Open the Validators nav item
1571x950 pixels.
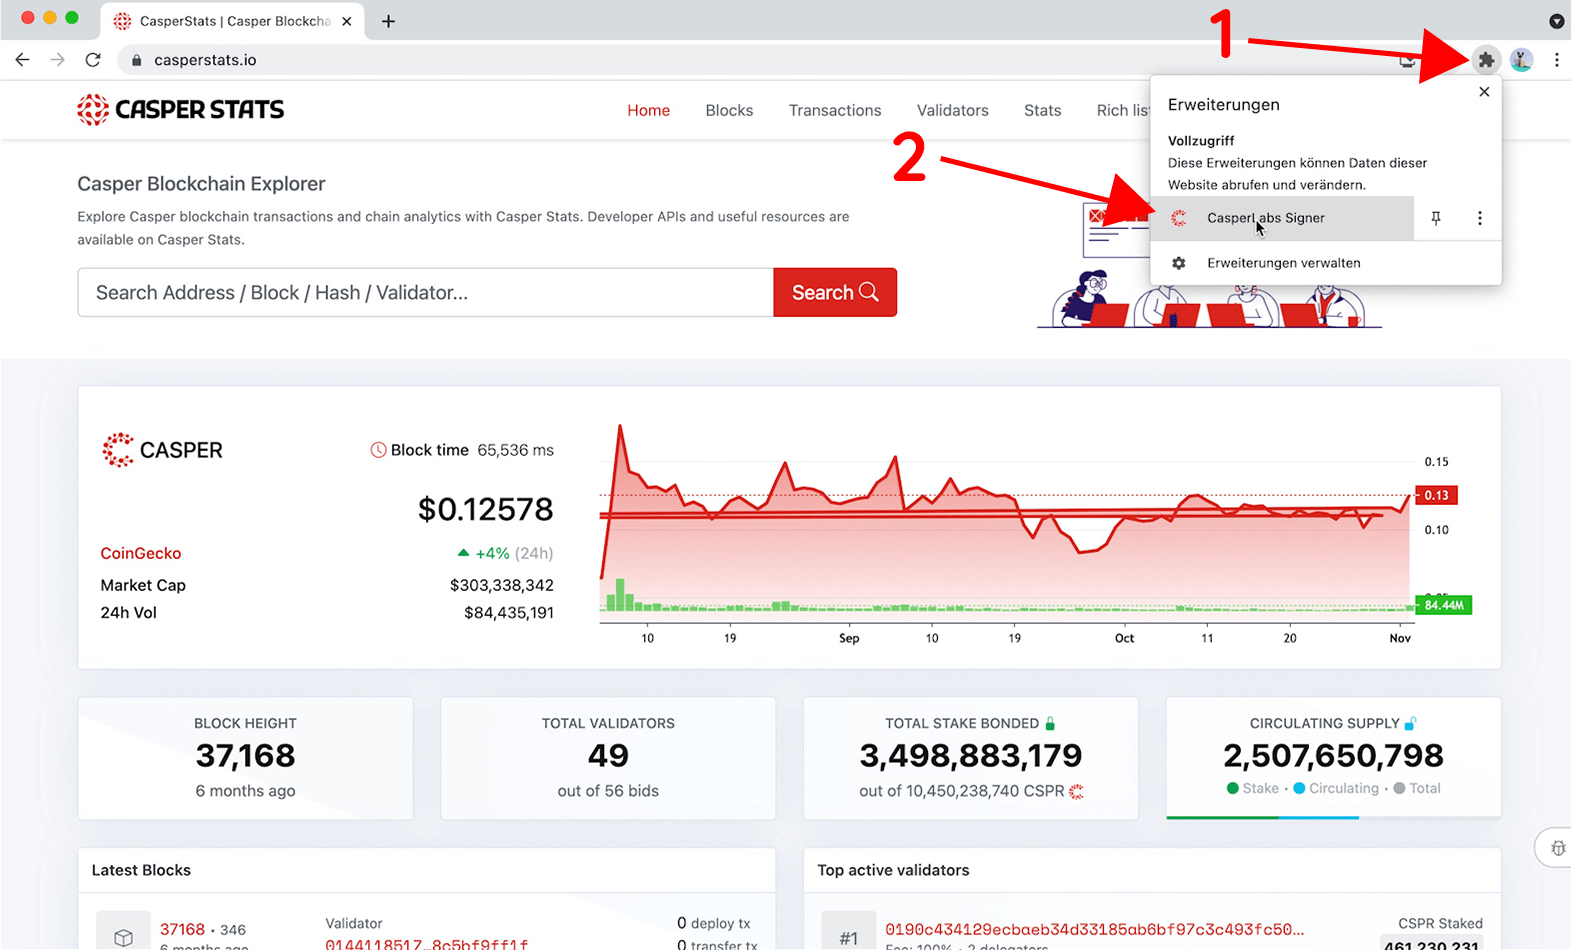pyautogui.click(x=952, y=110)
